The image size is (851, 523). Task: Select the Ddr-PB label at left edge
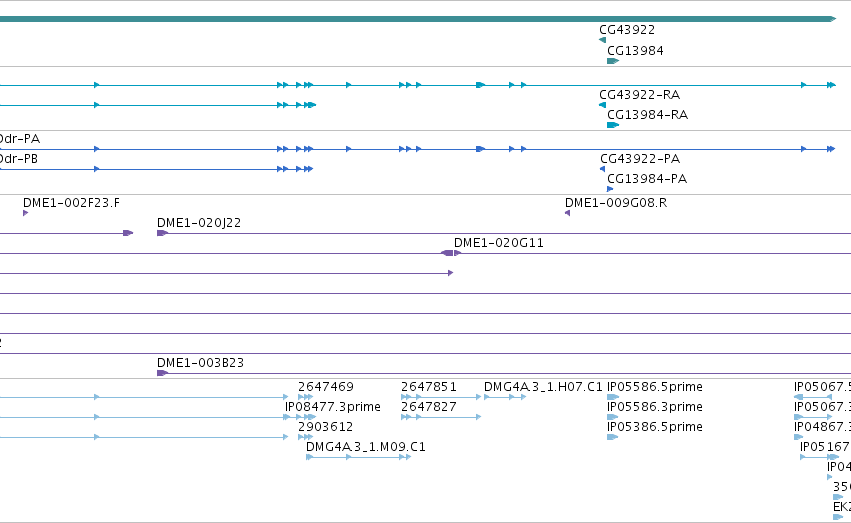tap(18, 159)
